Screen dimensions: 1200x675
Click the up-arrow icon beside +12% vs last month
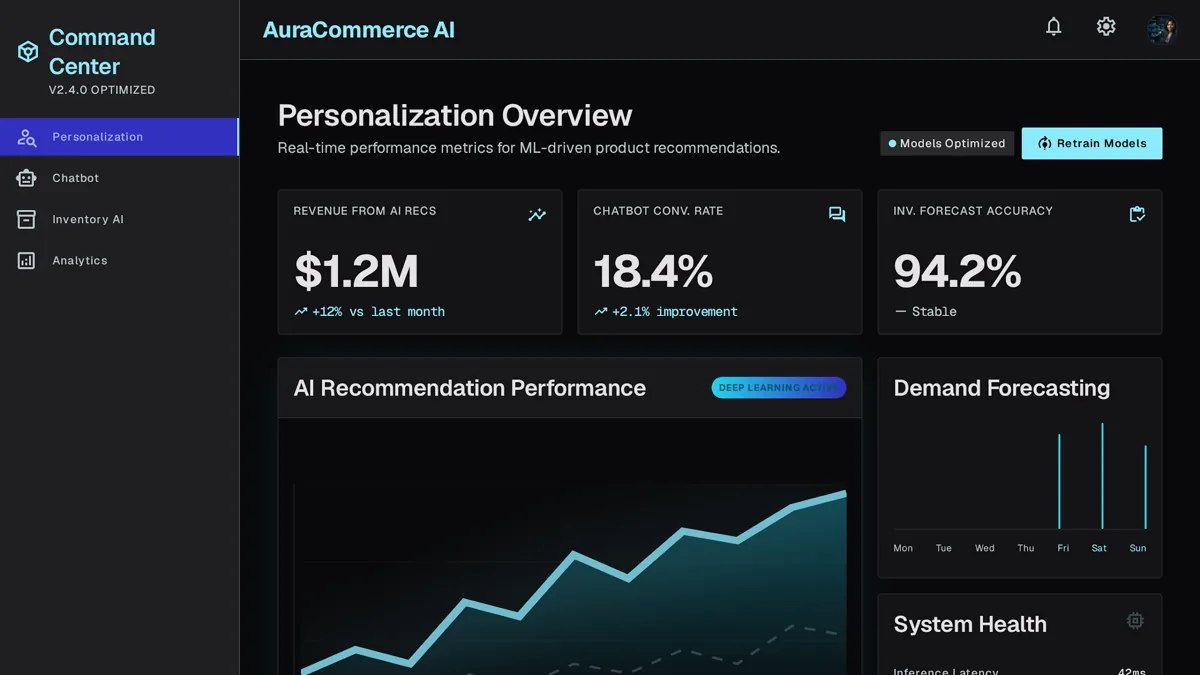pyautogui.click(x=301, y=312)
